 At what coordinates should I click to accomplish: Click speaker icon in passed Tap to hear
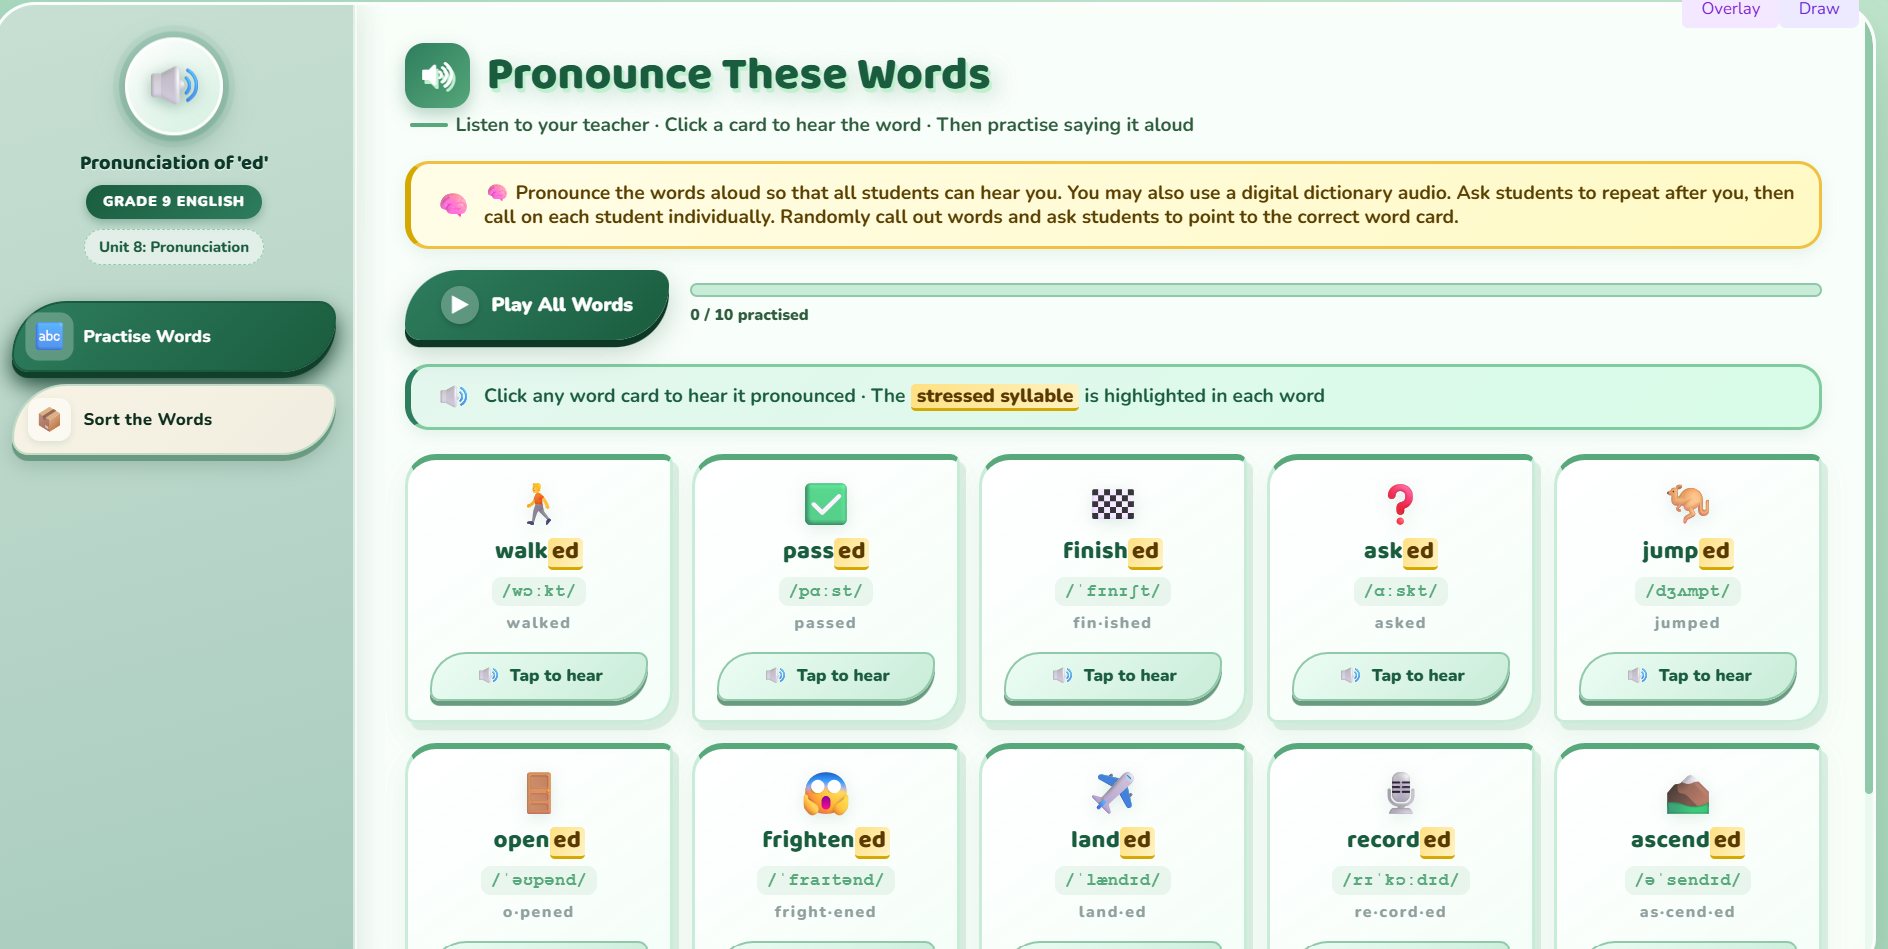coord(775,676)
